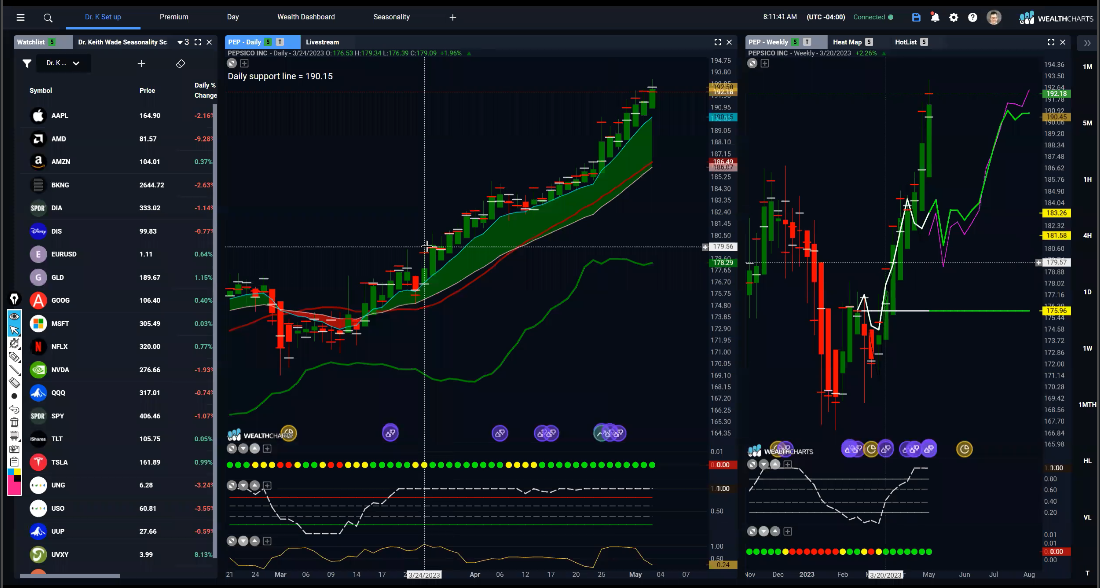Set weekly chart to 4H timeframe
Image resolution: width=1100 pixels, height=588 pixels.
1087,236
